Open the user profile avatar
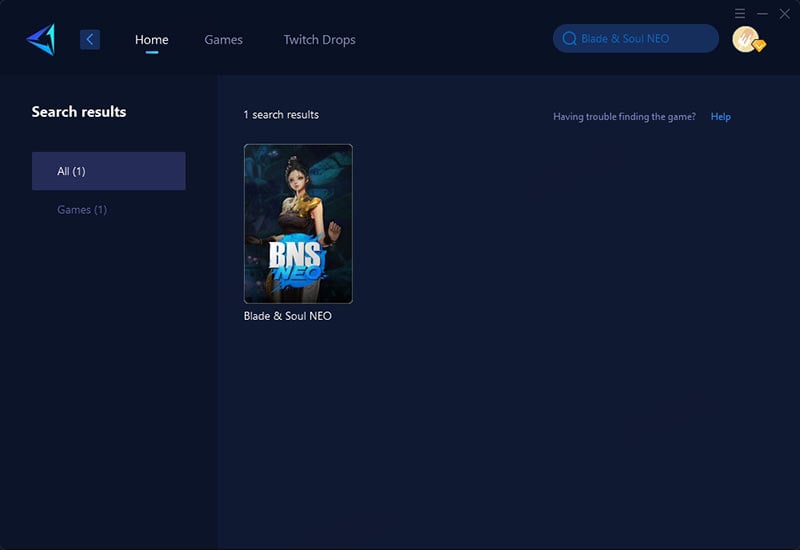 (748, 39)
